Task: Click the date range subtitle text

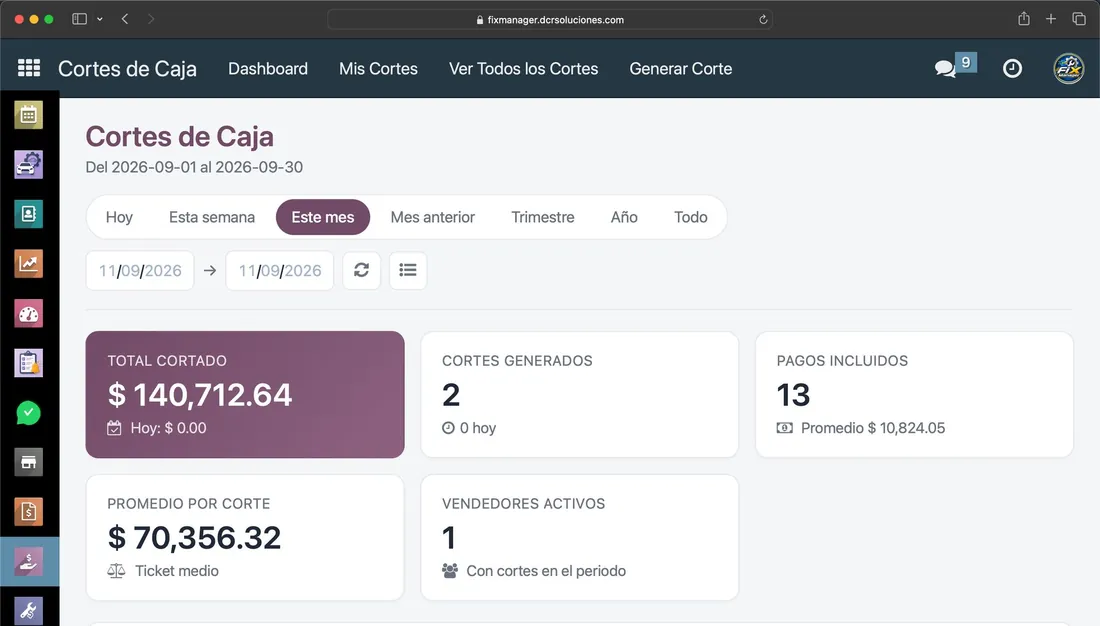Action: pos(194,167)
